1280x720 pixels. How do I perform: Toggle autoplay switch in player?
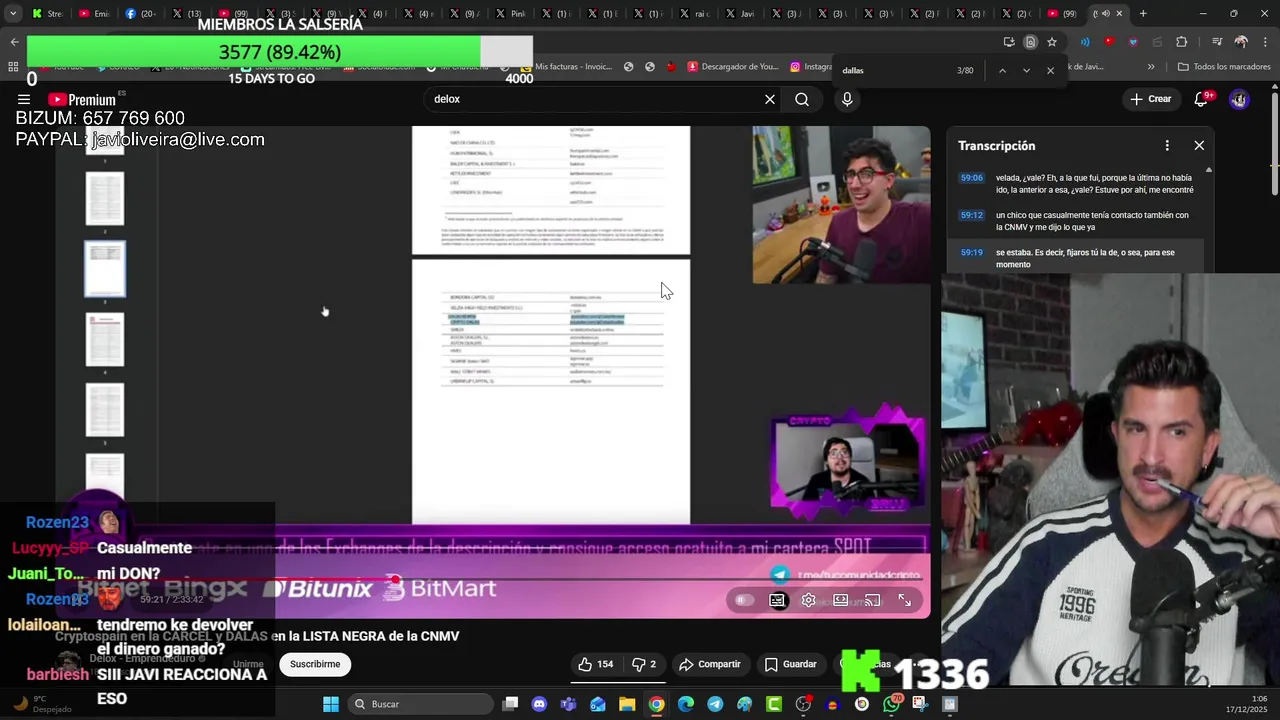[x=744, y=600]
